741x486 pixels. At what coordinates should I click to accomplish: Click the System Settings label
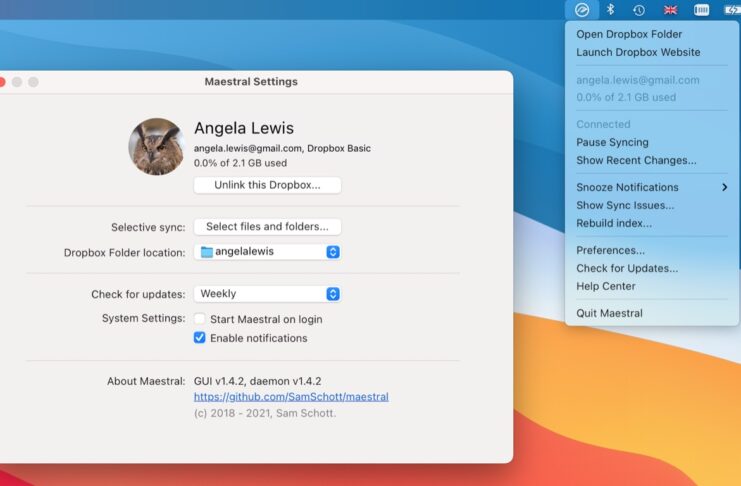pos(143,319)
